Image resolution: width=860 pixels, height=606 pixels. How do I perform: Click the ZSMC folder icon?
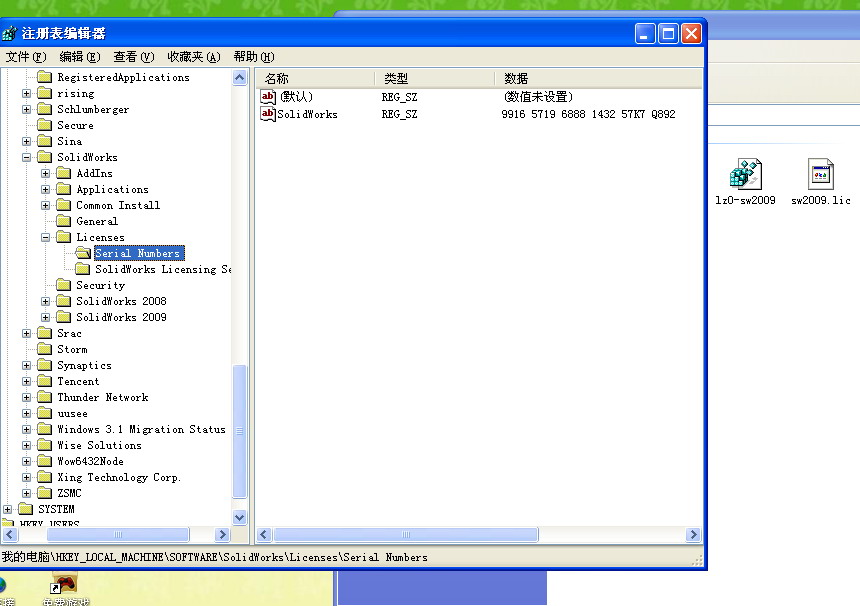(44, 493)
